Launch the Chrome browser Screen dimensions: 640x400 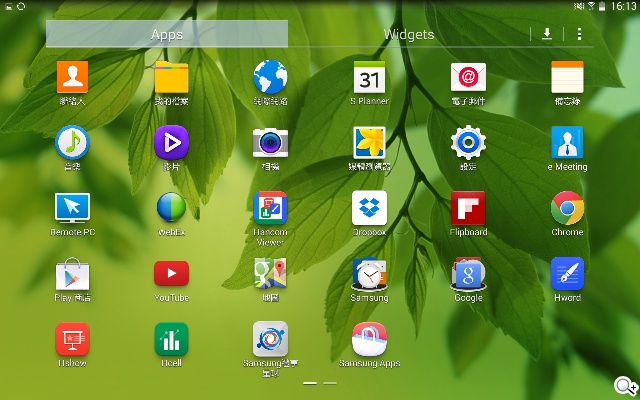pos(567,208)
